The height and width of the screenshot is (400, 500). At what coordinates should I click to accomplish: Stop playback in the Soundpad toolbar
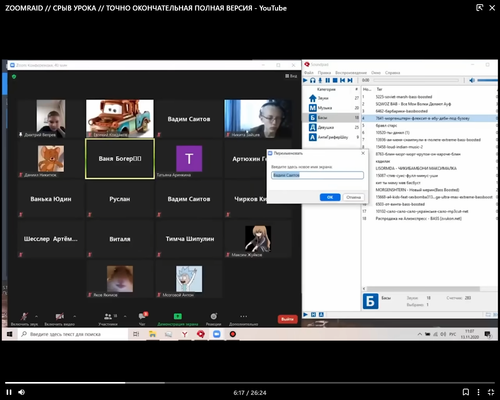point(335,80)
